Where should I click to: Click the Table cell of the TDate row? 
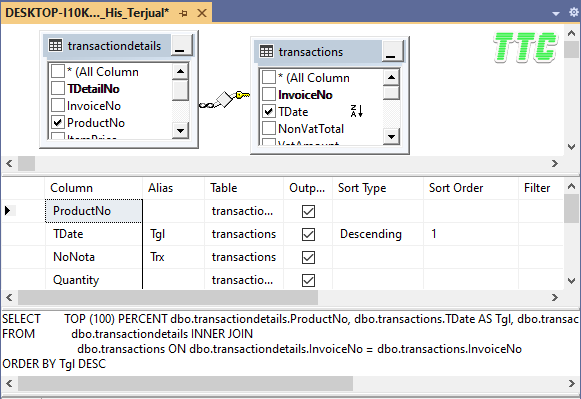point(244,234)
